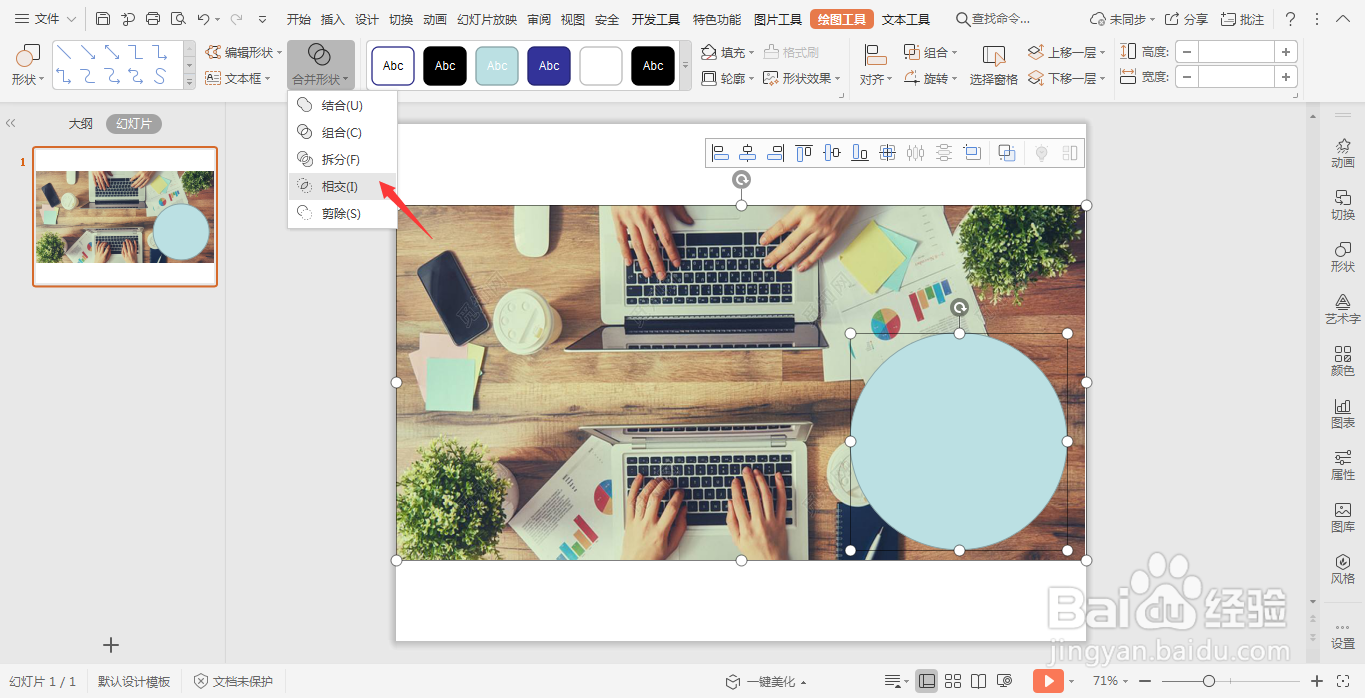Open the 文件 file menu
Image resolution: width=1365 pixels, height=698 pixels.
(45, 19)
